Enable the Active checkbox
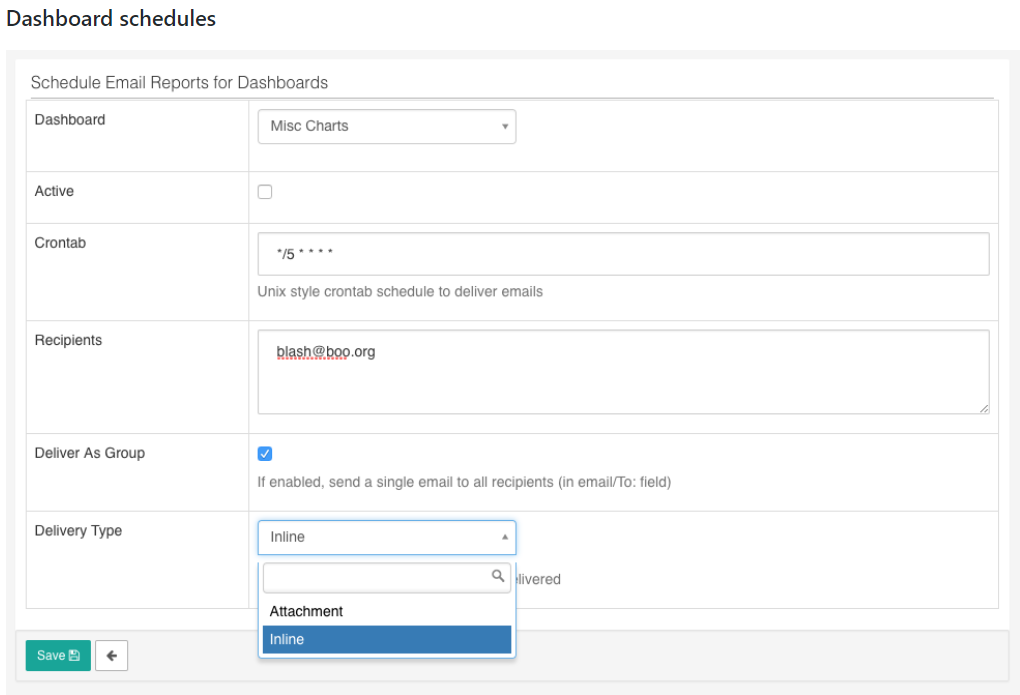1020x695 pixels. 265,192
